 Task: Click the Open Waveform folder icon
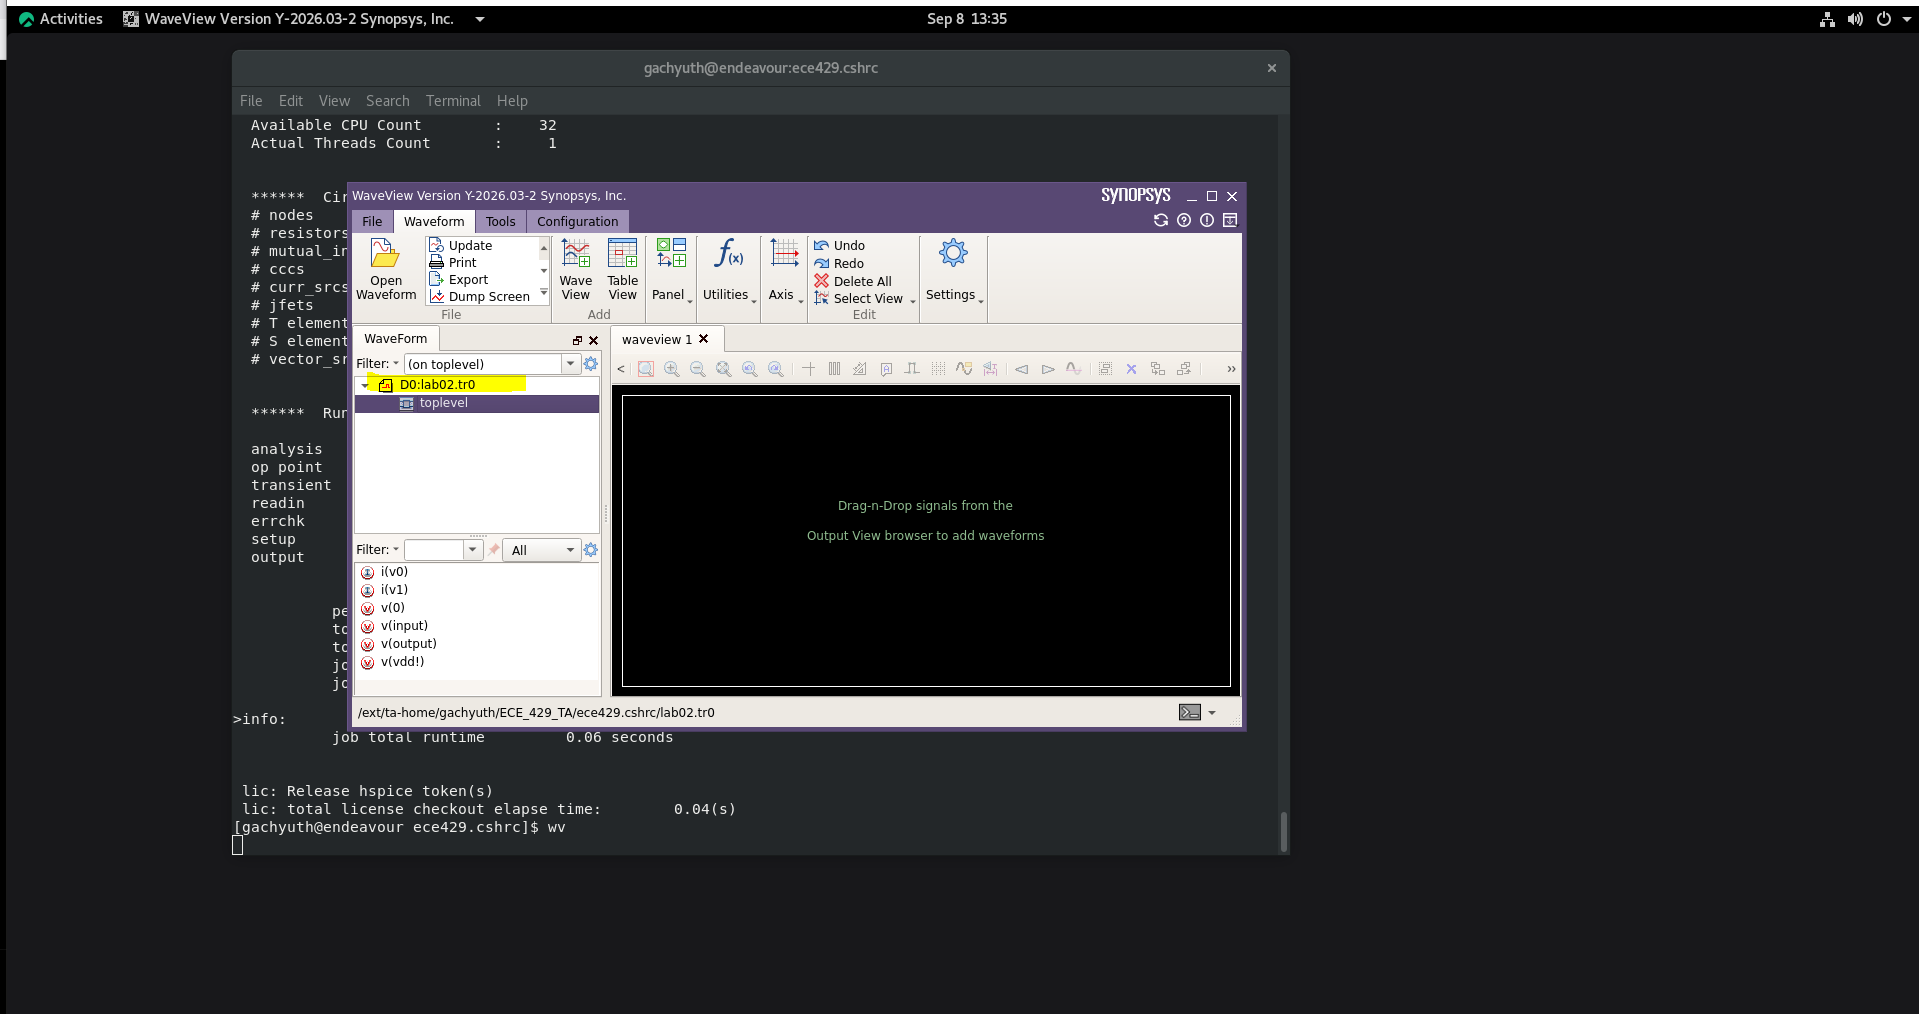[x=385, y=253]
